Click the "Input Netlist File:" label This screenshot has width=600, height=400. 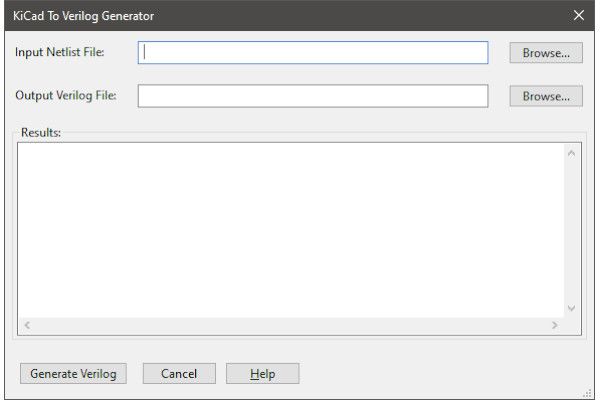click(60, 53)
